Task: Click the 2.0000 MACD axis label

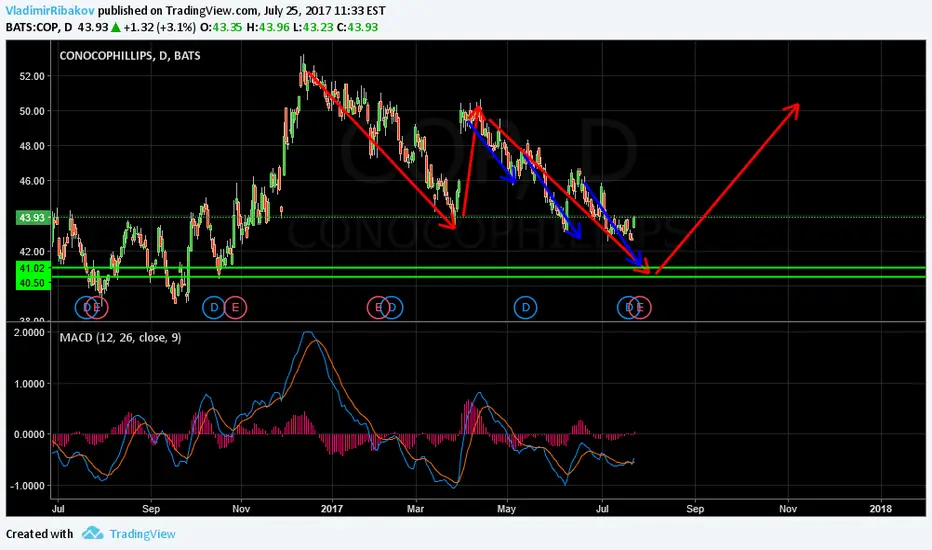Action: click(29, 332)
